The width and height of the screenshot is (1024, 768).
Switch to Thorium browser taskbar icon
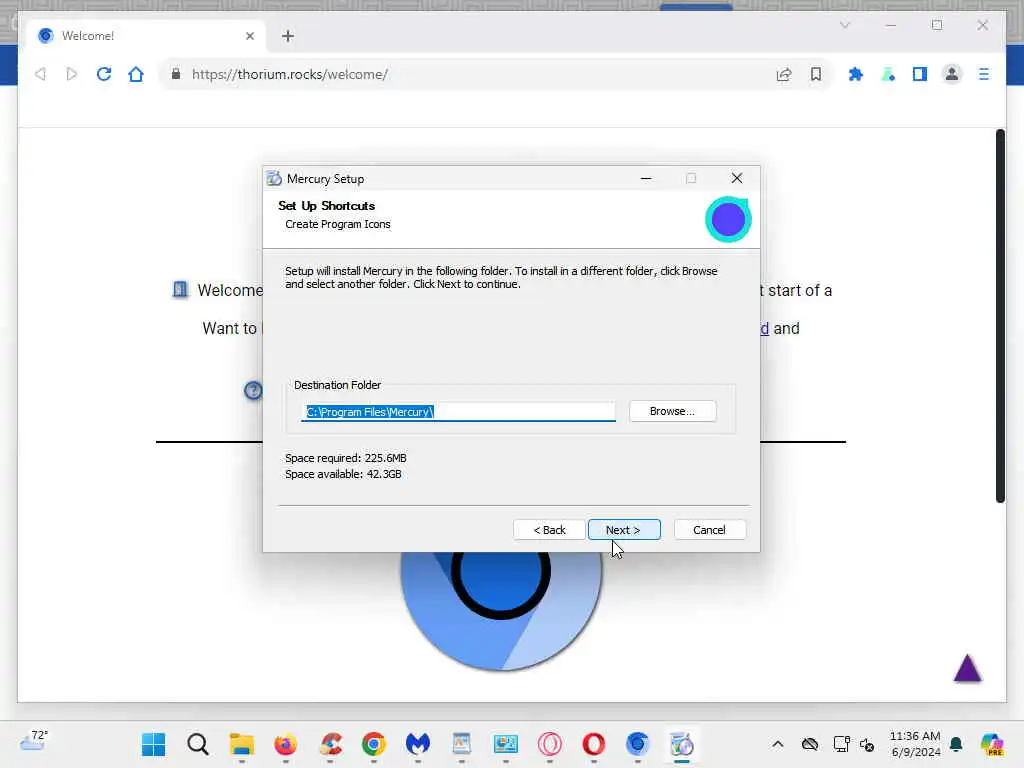tap(637, 744)
